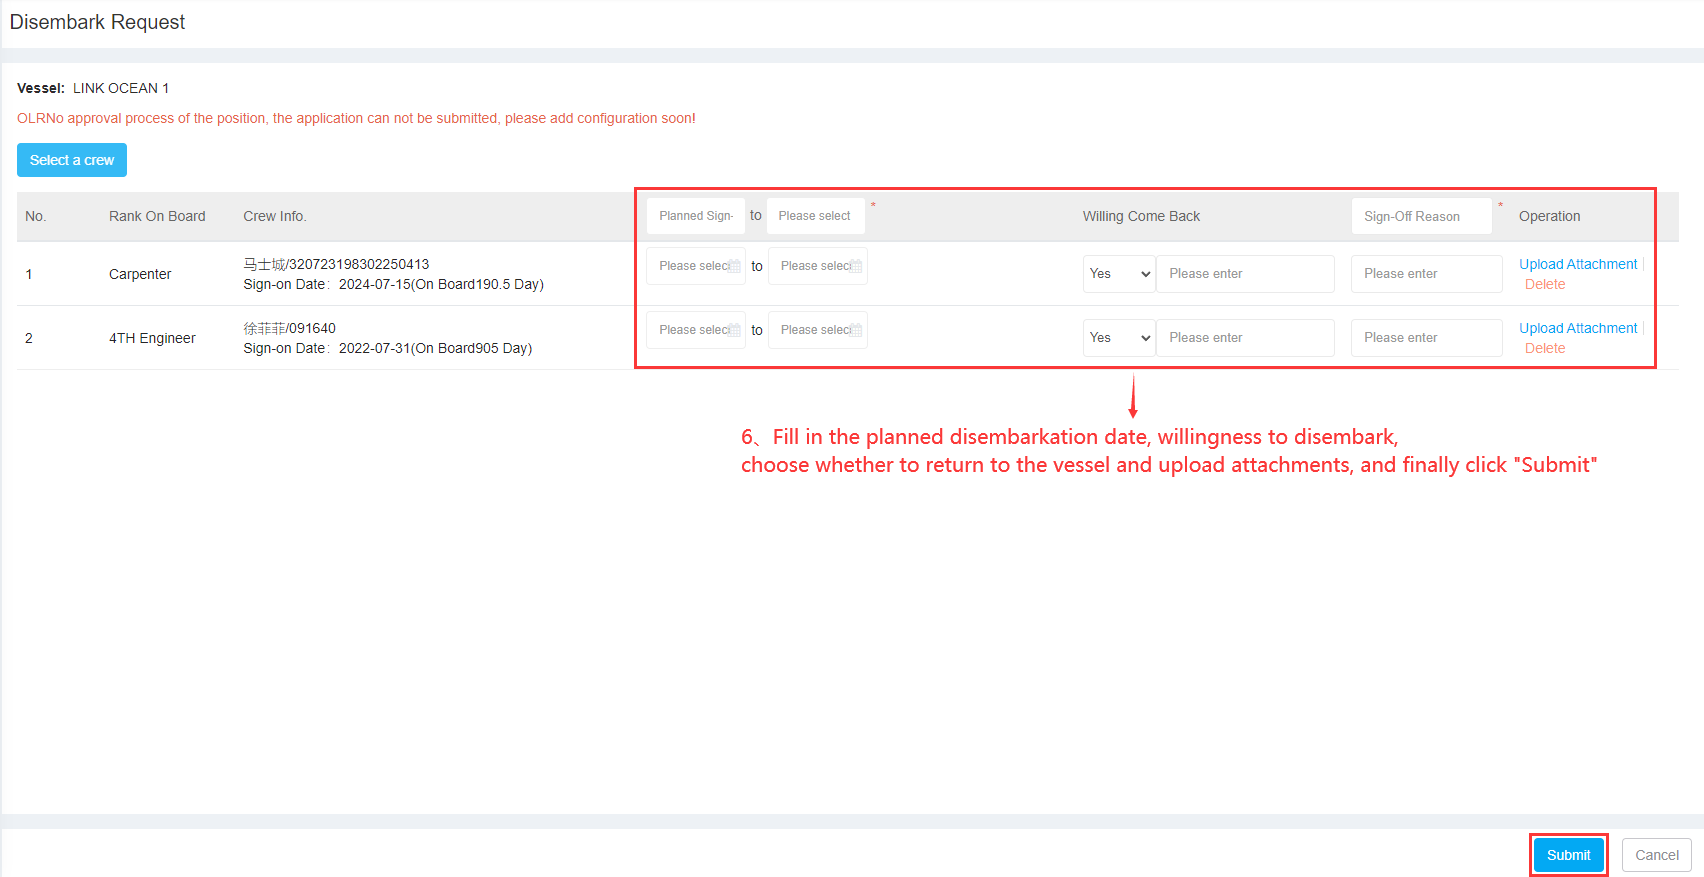Click the red OLRNo approval warning message
The image size is (1704, 877).
(356, 118)
